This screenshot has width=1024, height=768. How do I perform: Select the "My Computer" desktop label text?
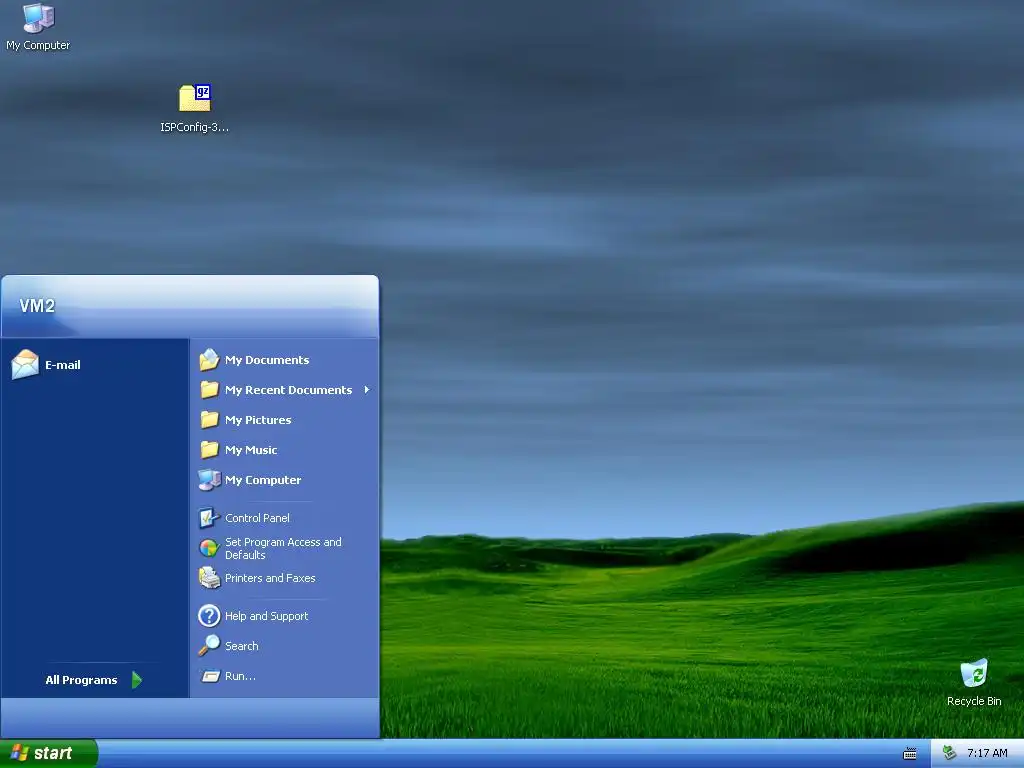(38, 45)
